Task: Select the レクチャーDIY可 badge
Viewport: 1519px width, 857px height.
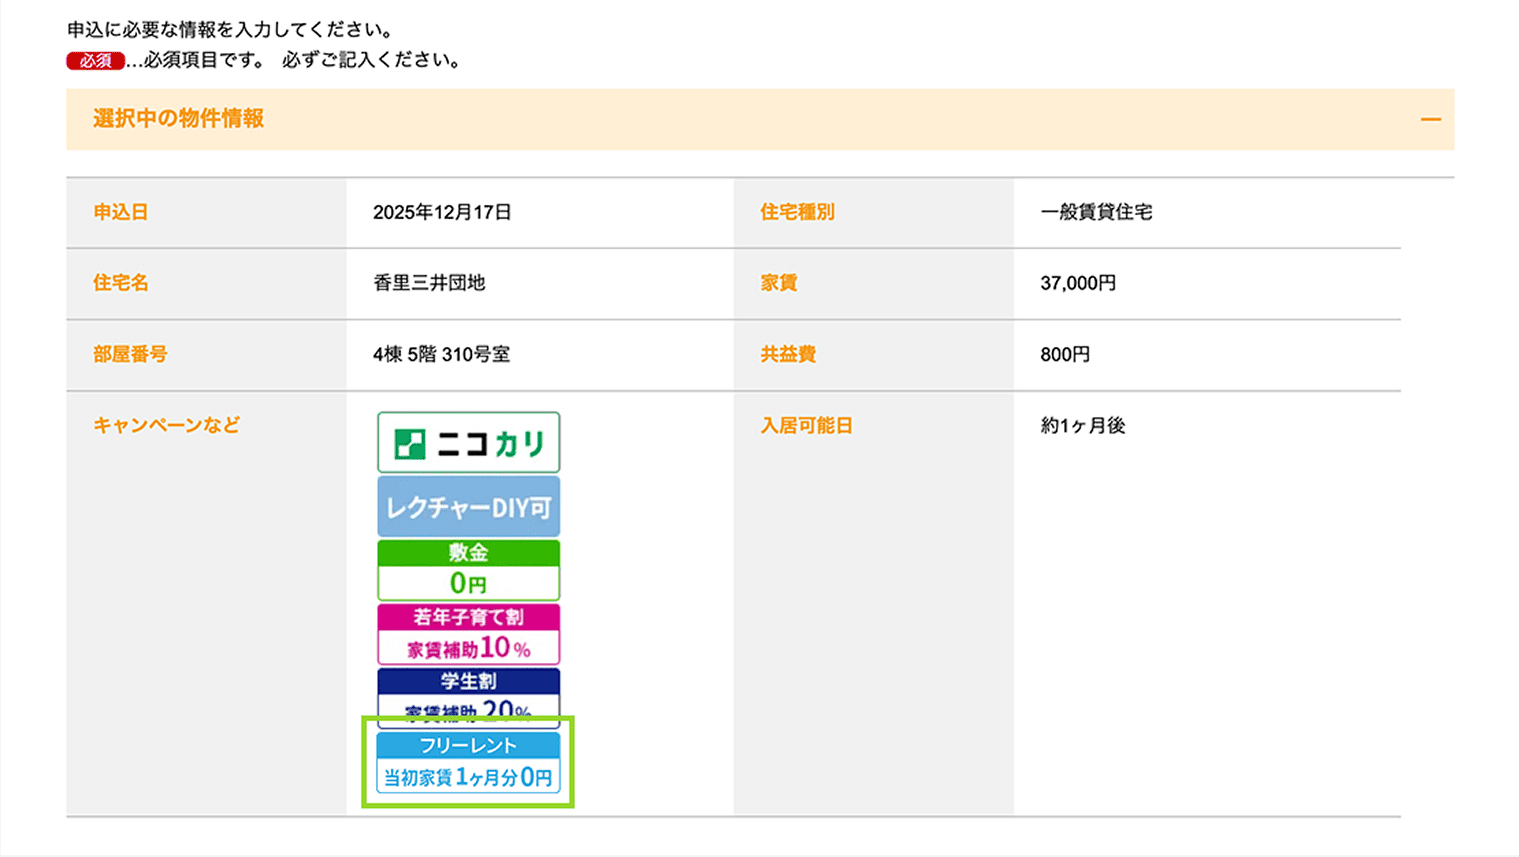Action: [468, 506]
